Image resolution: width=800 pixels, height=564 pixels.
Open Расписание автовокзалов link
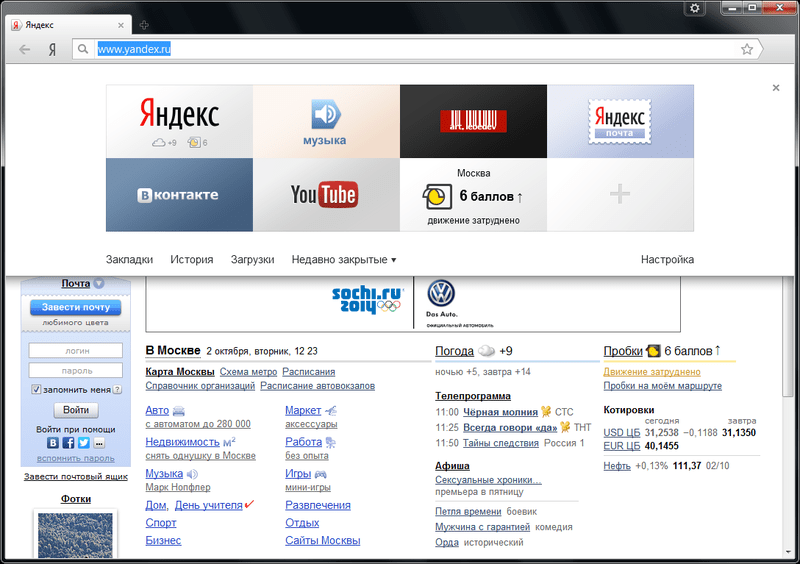pos(317,386)
